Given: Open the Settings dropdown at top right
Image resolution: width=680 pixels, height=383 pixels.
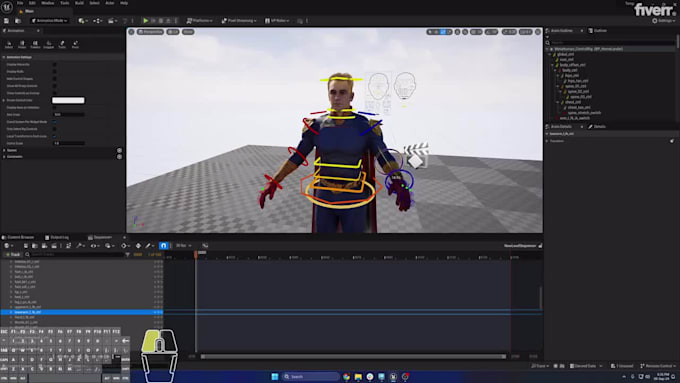Looking at the screenshot, I should [x=664, y=21].
